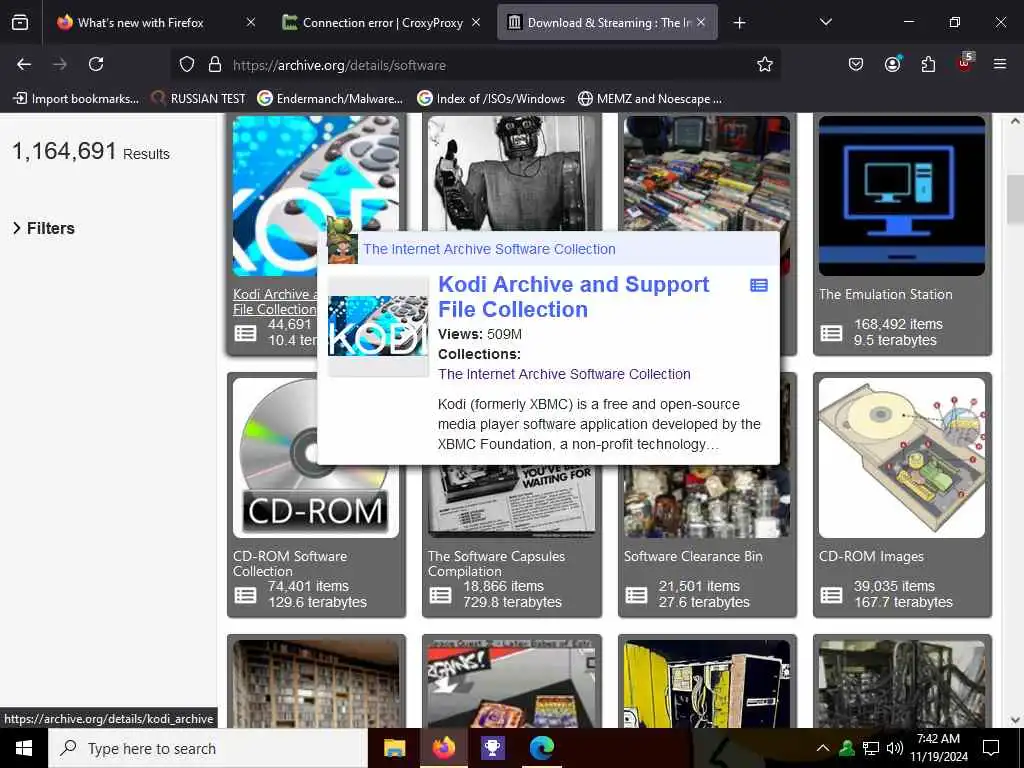
Task: Click the padlock site security icon
Action: (215, 65)
